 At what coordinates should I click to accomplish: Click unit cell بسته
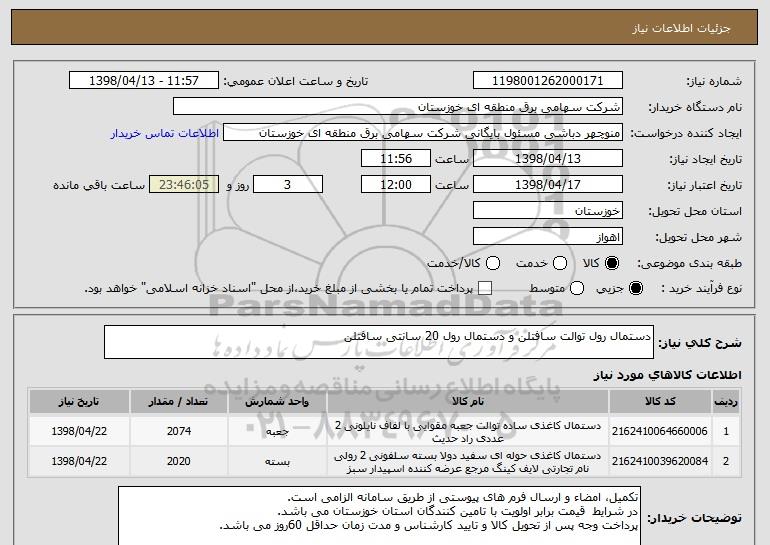(277, 461)
